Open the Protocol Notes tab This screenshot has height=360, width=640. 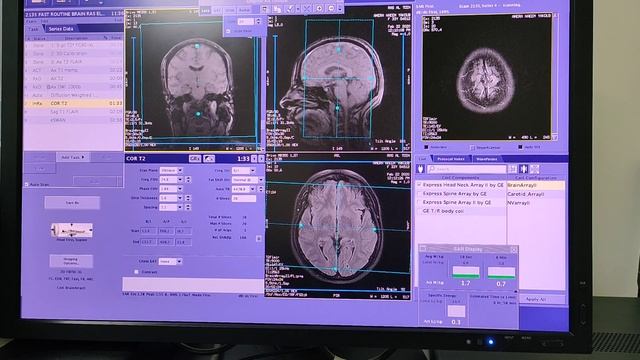coord(451,159)
